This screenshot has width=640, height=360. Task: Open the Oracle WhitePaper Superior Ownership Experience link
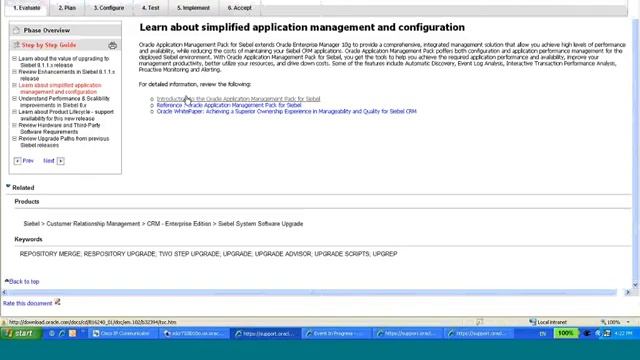pyautogui.click(x=287, y=111)
